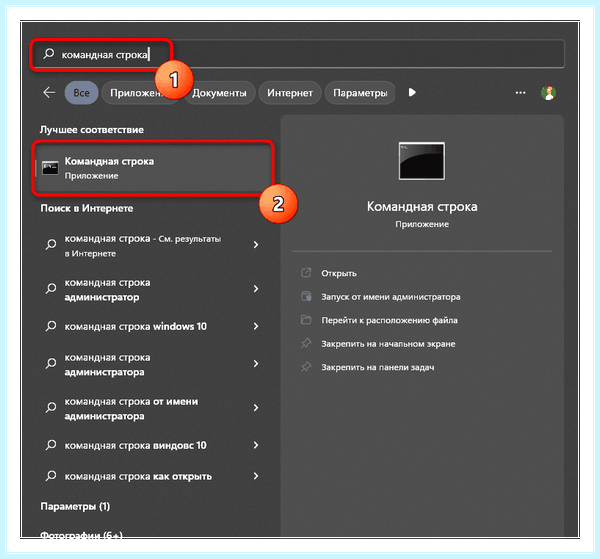This screenshot has height=559, width=600.
Task: Expand chevron for 'См. результаты в Интернете'
Action: [256, 244]
